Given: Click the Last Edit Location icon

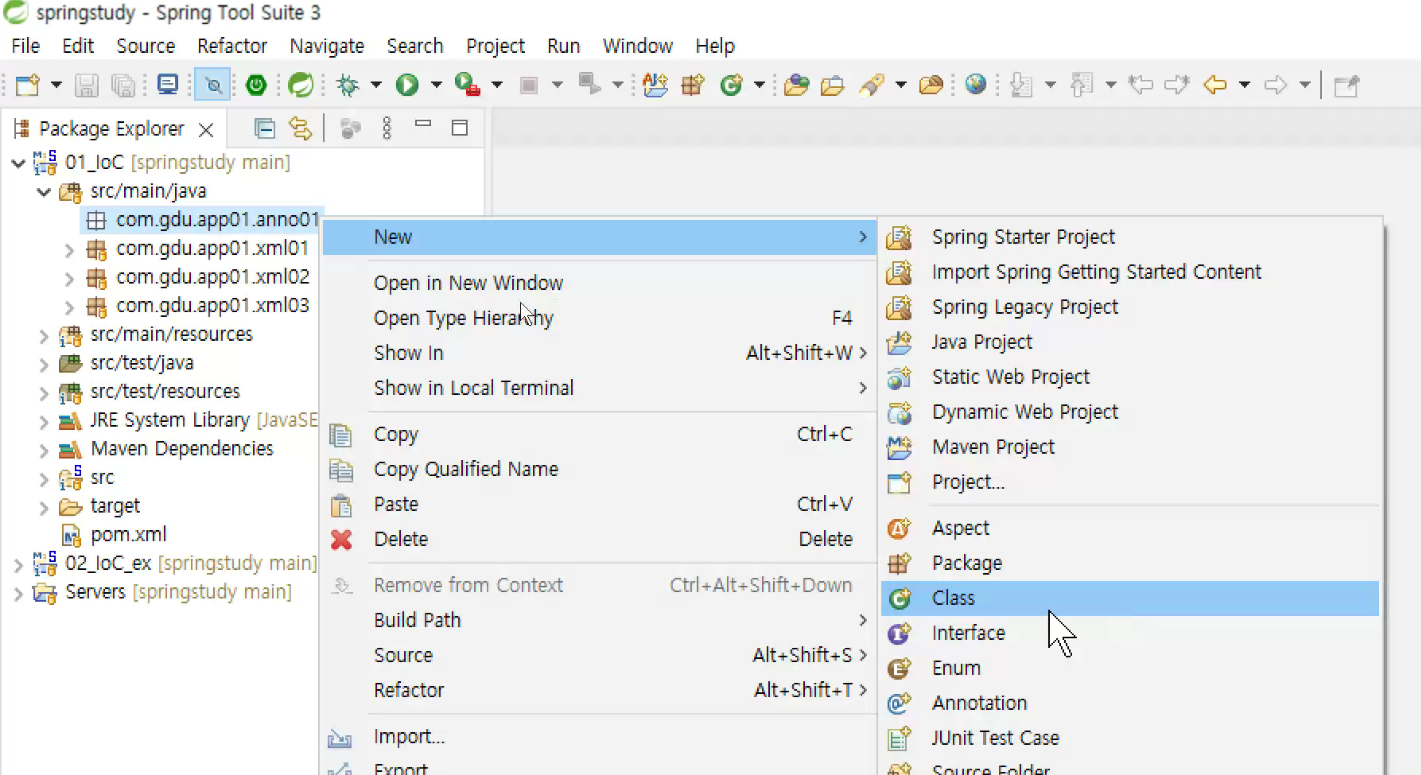Looking at the screenshot, I should tap(1140, 85).
